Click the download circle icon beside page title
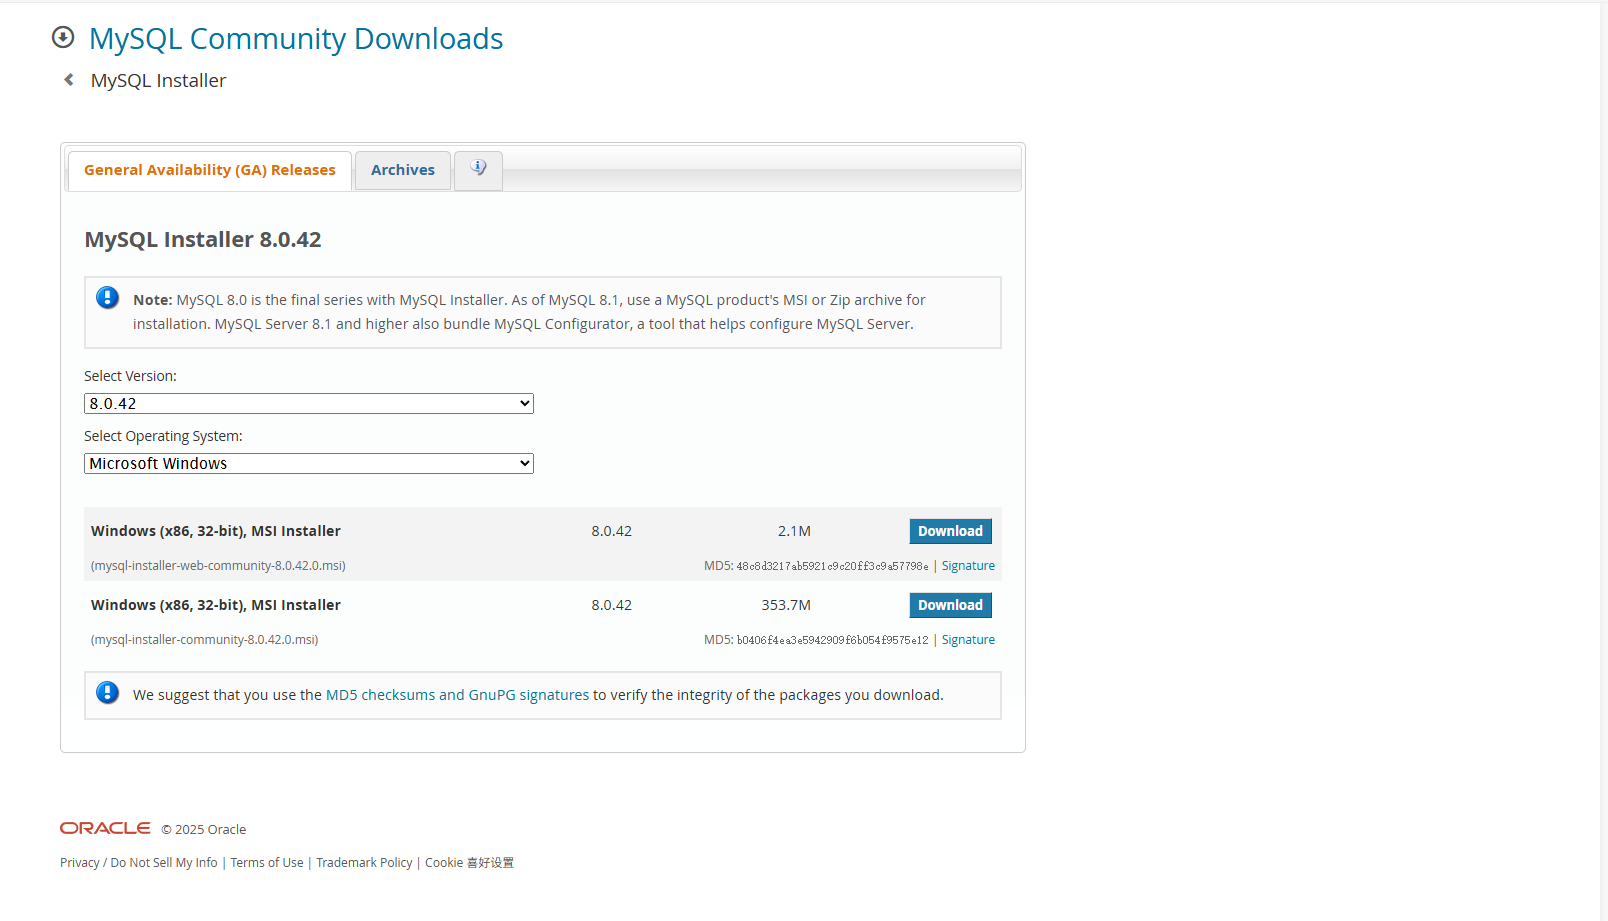The height and width of the screenshot is (921, 1608). point(63,37)
